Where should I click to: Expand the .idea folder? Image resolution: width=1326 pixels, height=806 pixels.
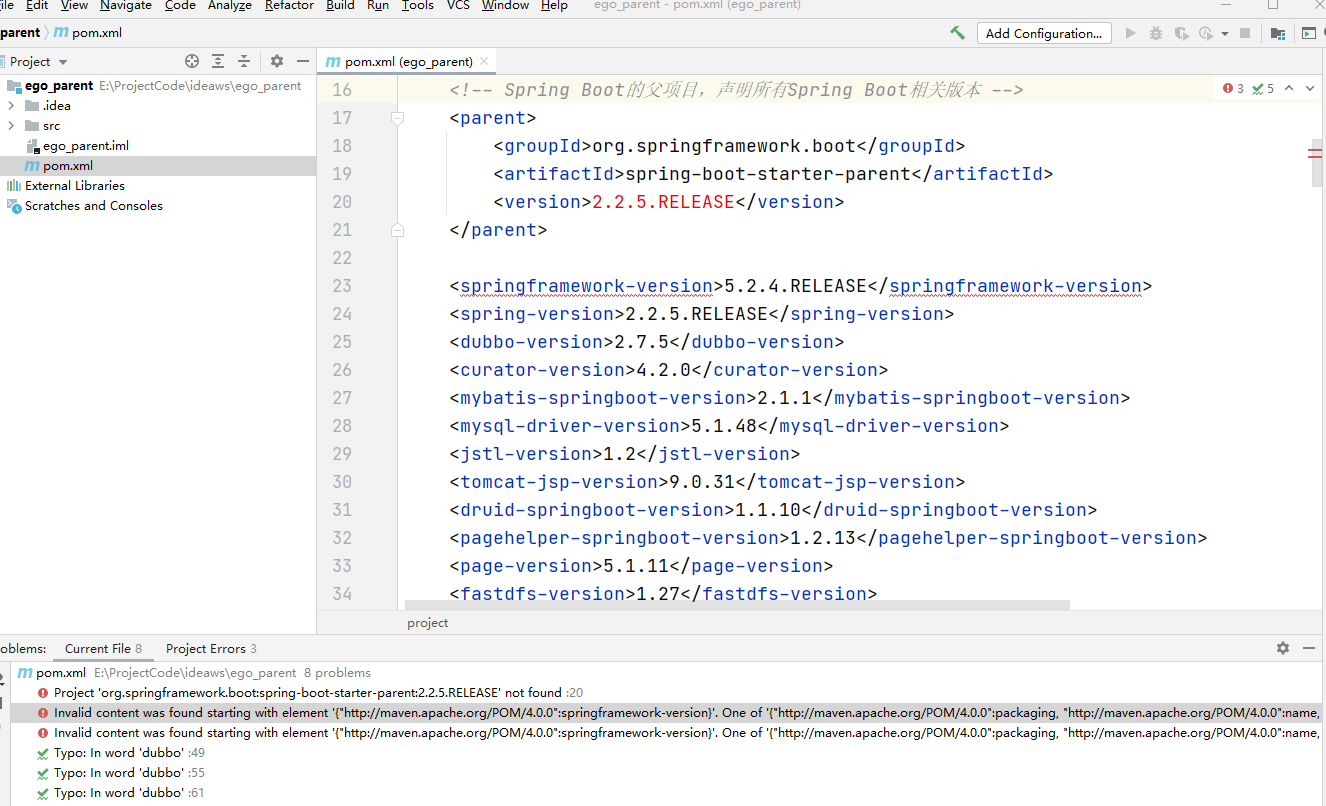pyautogui.click(x=11, y=105)
